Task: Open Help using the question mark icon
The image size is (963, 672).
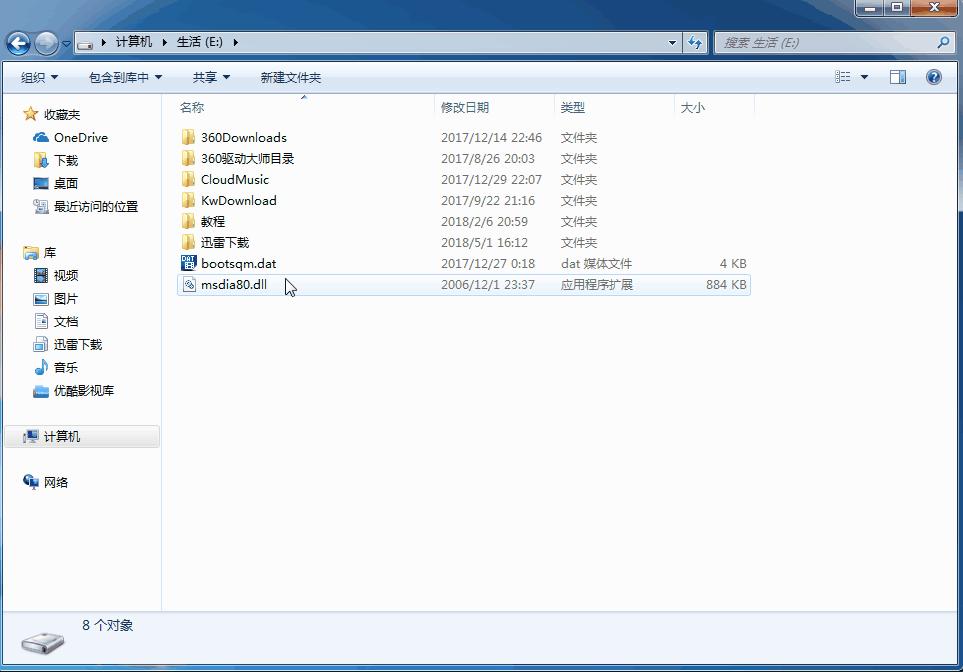Action: coord(932,76)
